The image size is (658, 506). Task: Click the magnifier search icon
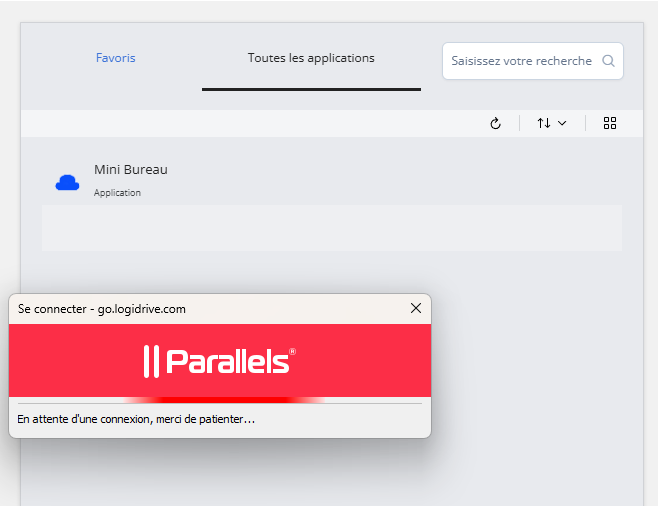[609, 61]
